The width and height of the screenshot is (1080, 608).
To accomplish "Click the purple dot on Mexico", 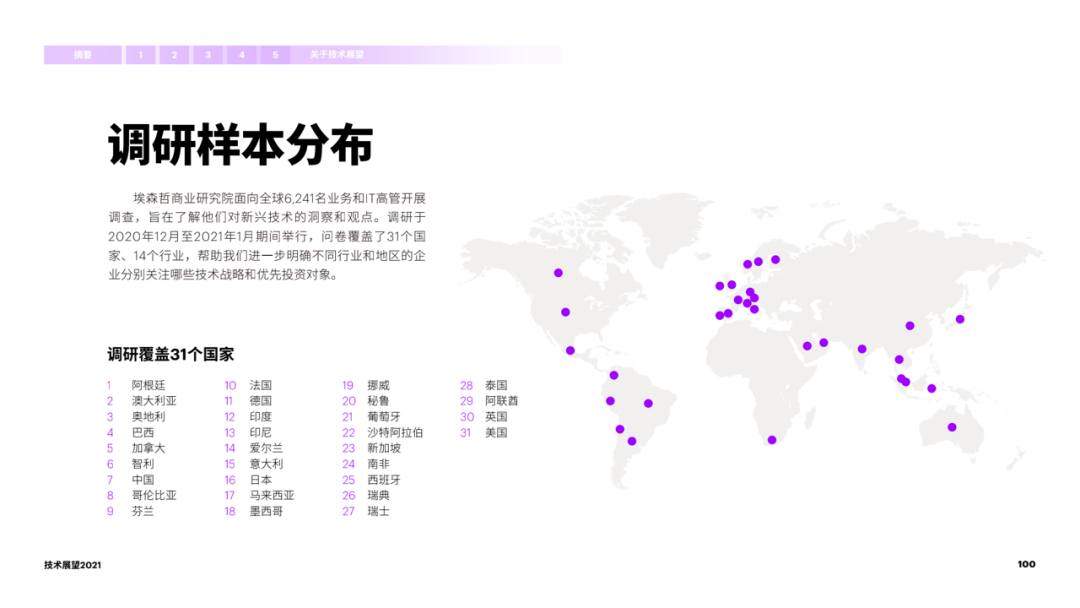I will click(570, 351).
